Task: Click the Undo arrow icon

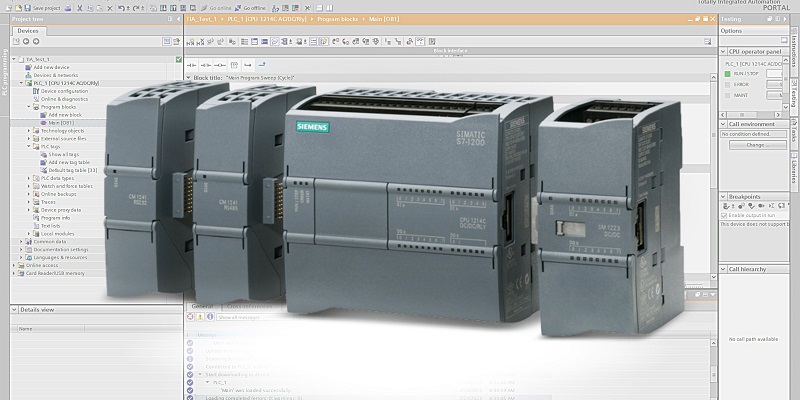Action: coord(121,8)
